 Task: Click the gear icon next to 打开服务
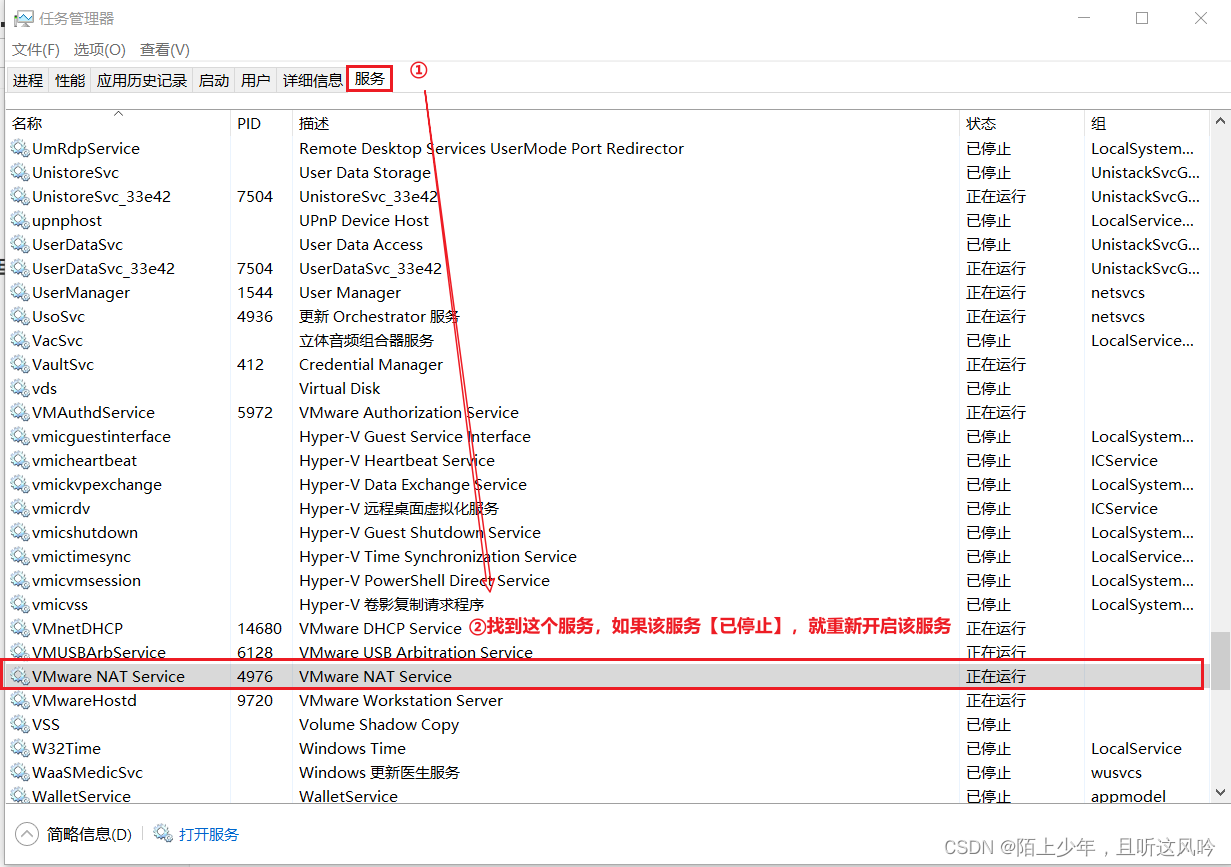pyautogui.click(x=163, y=833)
